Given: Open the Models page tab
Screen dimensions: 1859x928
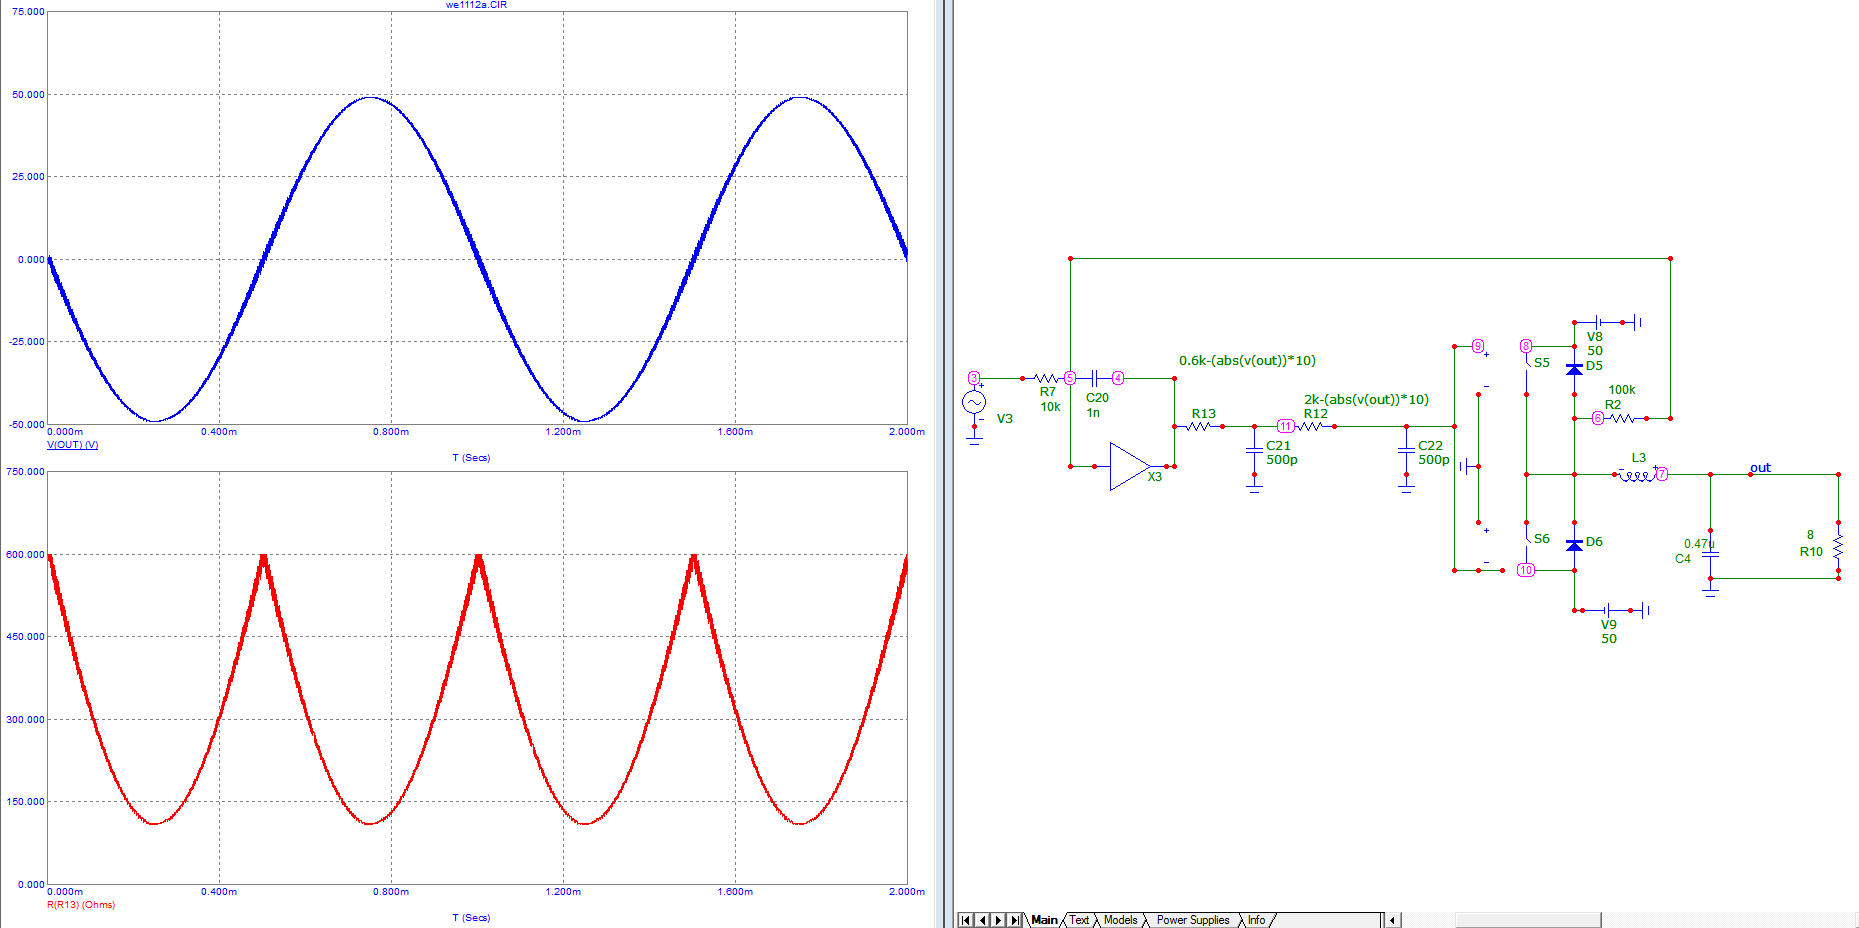Looking at the screenshot, I should point(1120,920).
